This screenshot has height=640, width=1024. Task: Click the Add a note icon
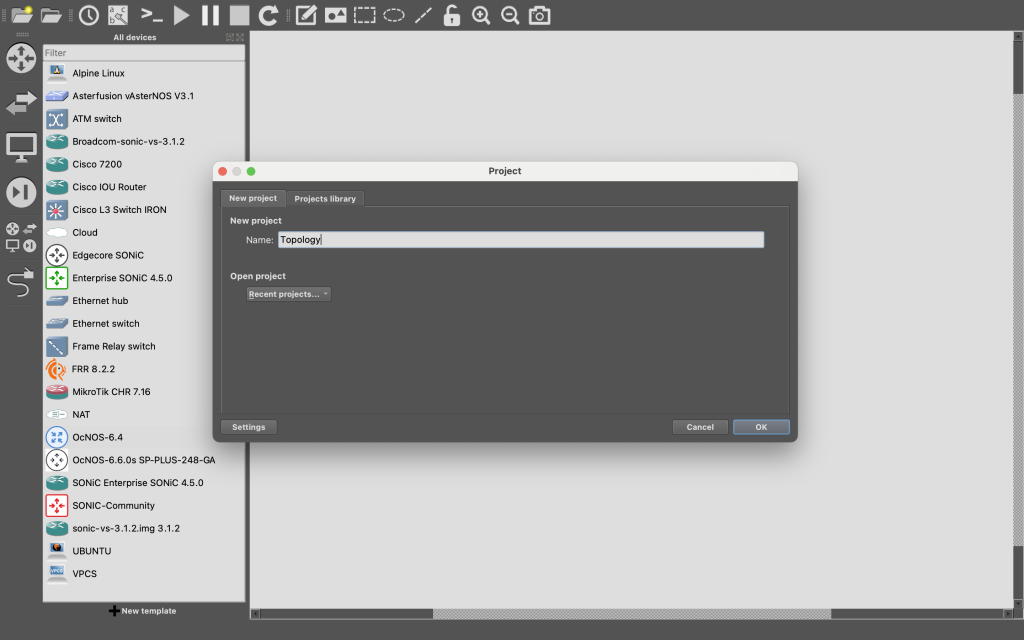[x=306, y=15]
